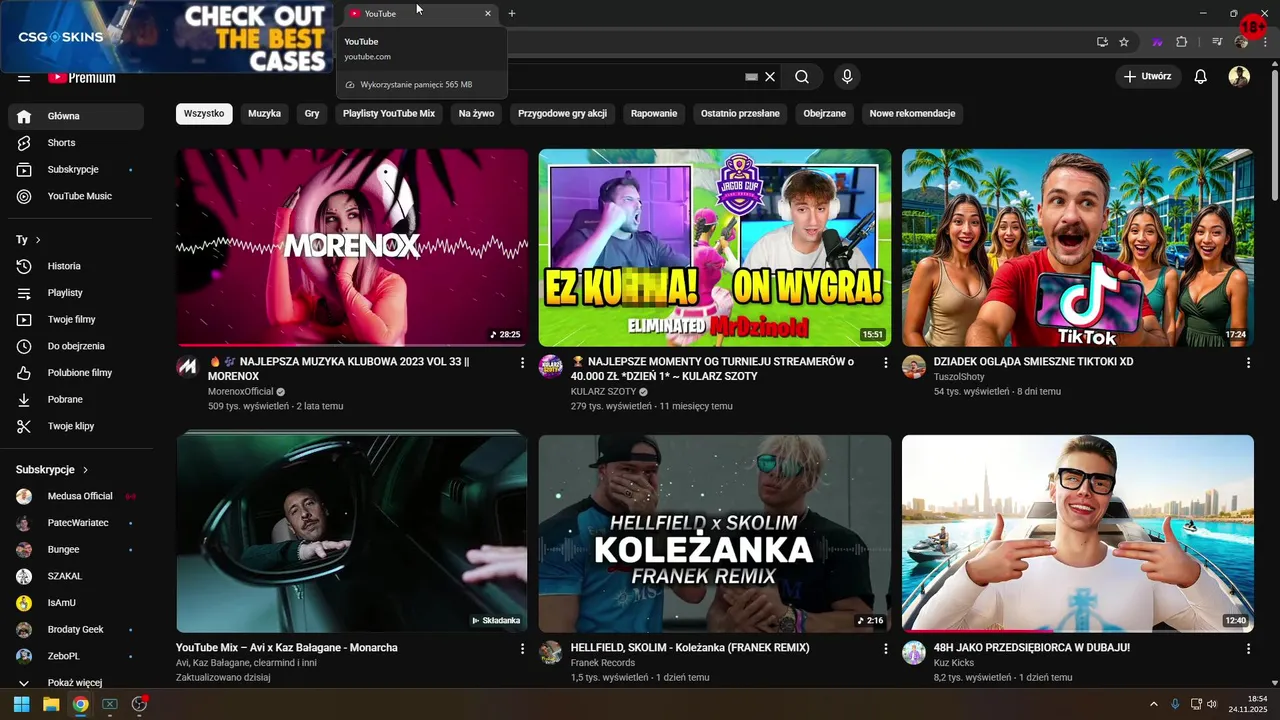Open options for DZIADEK OGLĄDA video
This screenshot has height=720, width=1280.
[x=1248, y=363]
